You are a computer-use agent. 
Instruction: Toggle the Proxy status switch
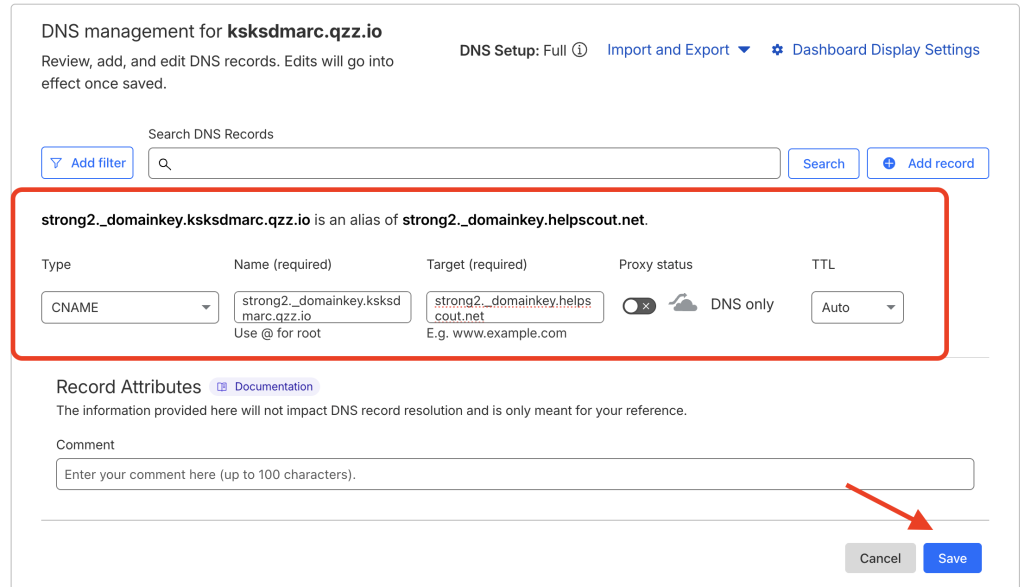coord(639,306)
